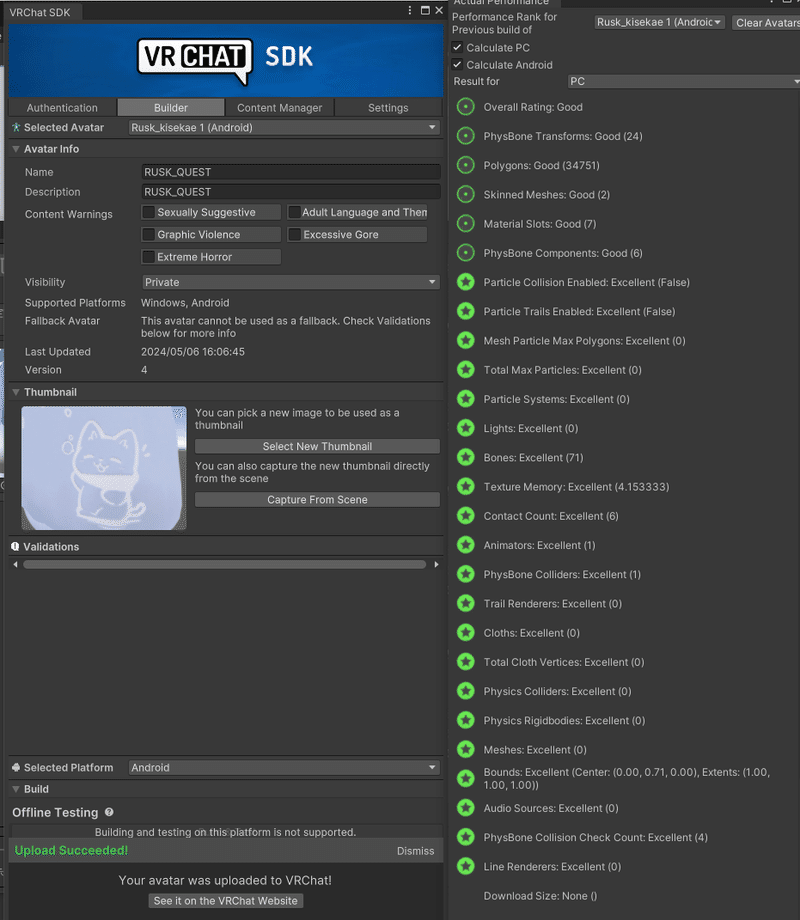Collapse the Build section

pyautogui.click(x=16, y=789)
